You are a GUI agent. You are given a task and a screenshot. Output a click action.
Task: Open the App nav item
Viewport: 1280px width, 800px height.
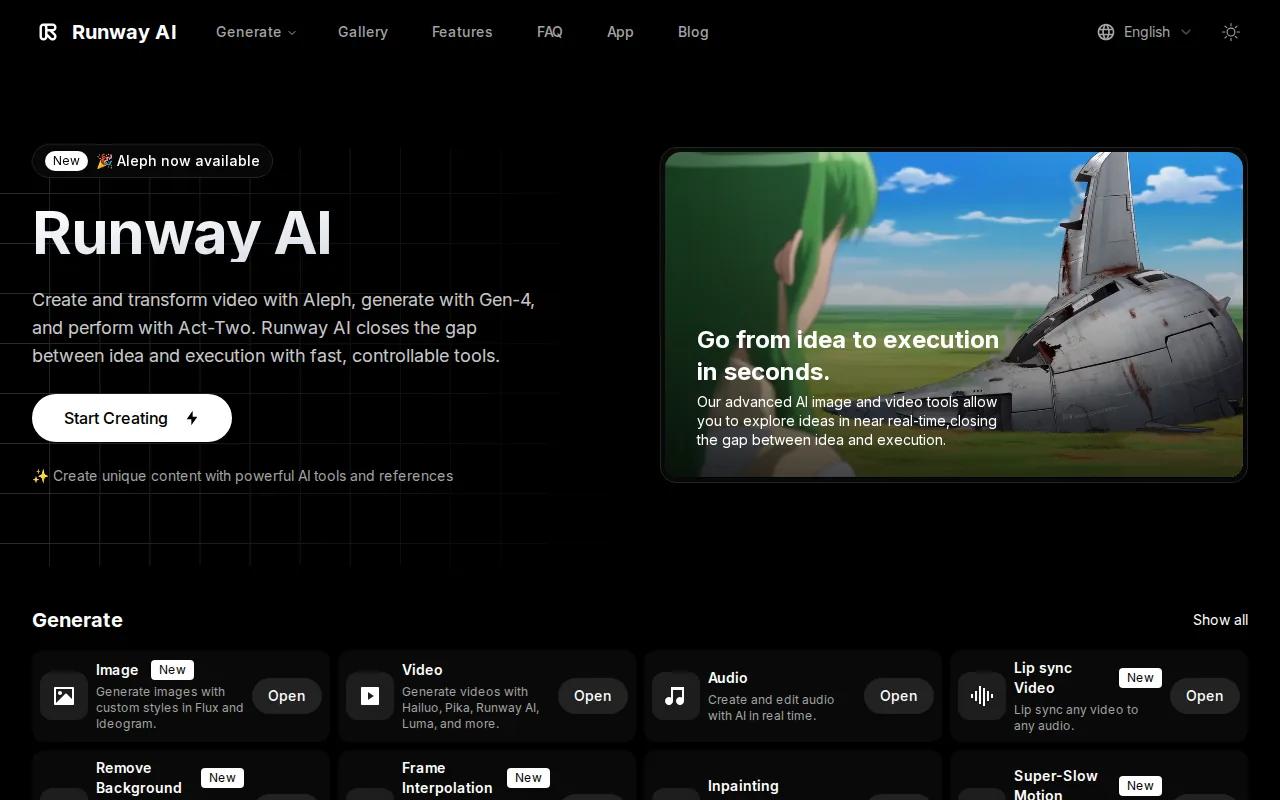620,32
